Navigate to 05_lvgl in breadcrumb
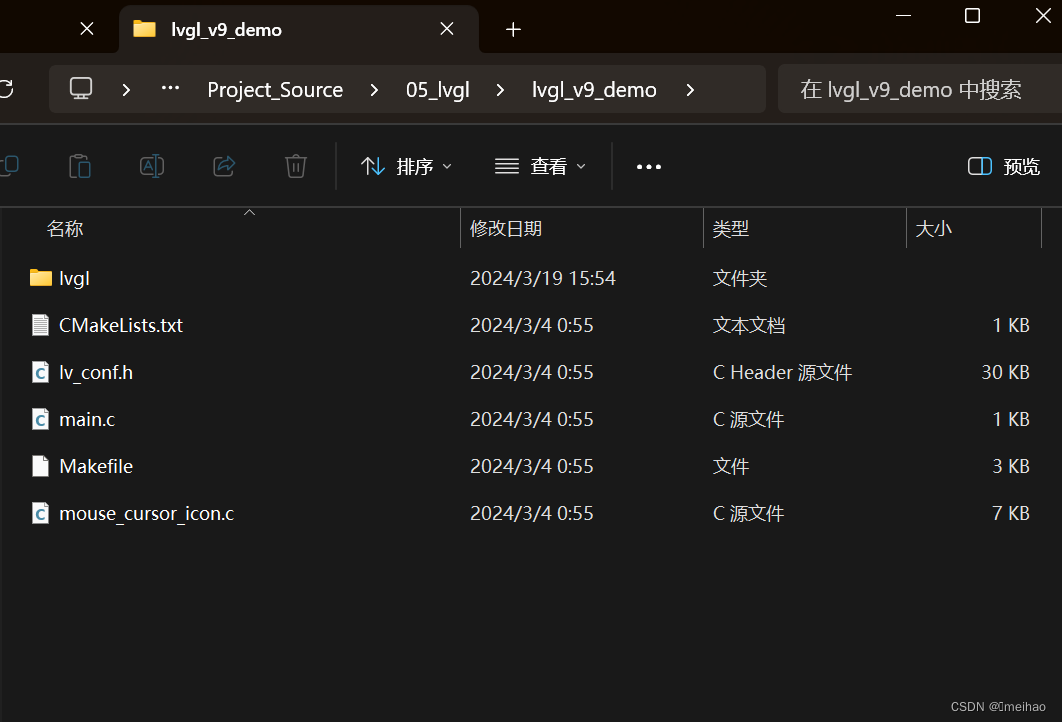 [x=438, y=89]
